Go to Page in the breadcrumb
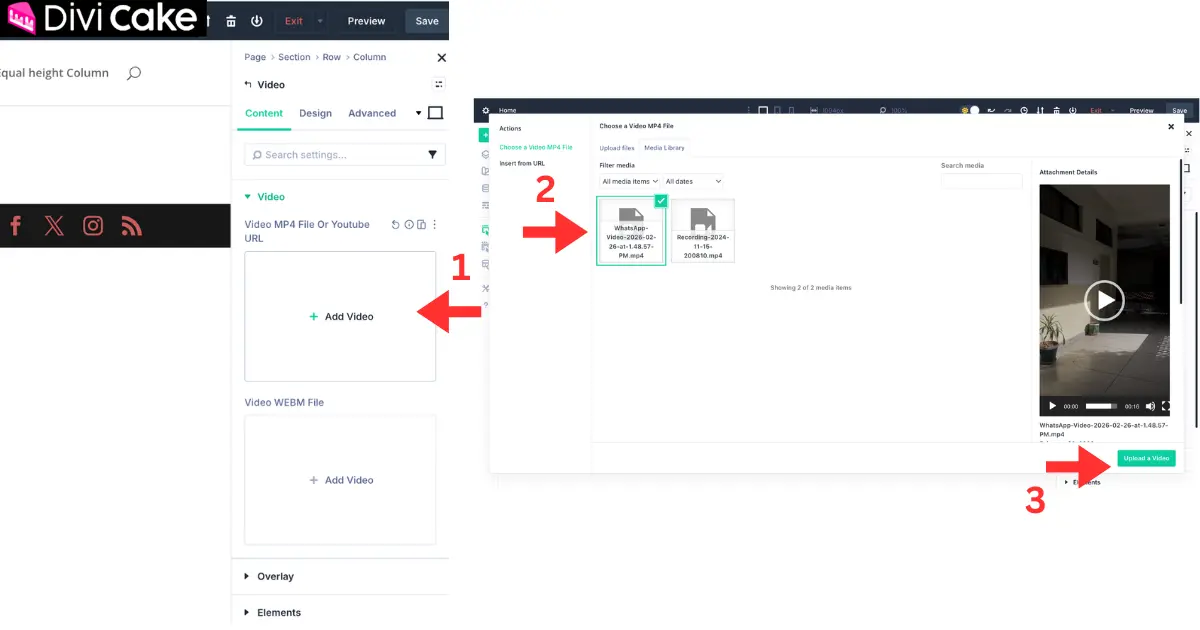This screenshot has height=630, width=1200. [255, 57]
